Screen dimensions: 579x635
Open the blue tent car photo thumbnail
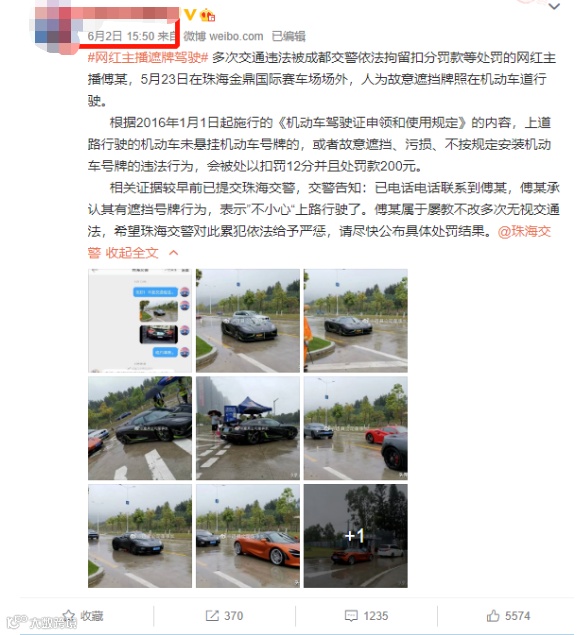point(248,428)
